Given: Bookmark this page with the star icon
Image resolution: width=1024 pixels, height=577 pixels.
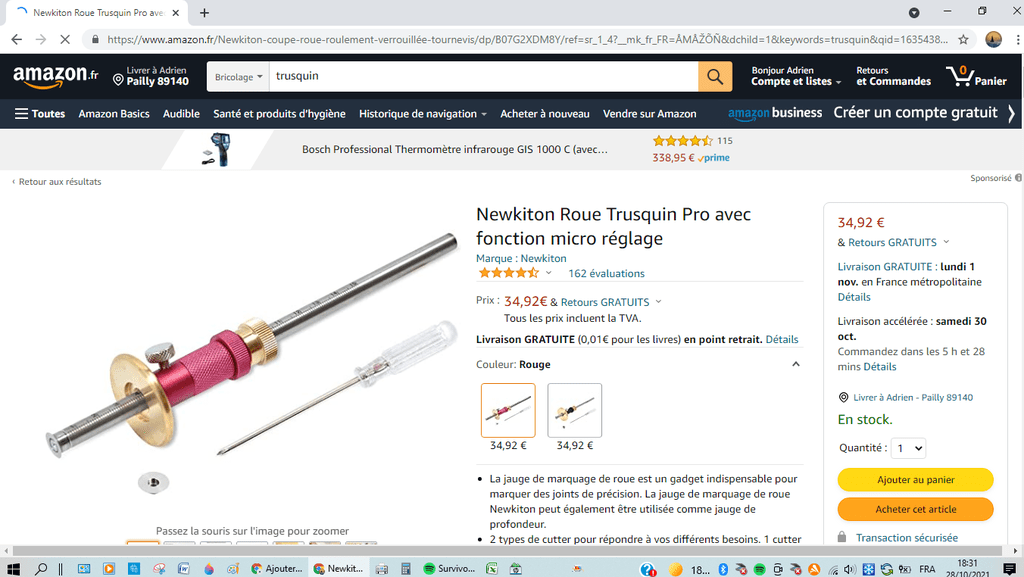Looking at the screenshot, I should [963, 39].
